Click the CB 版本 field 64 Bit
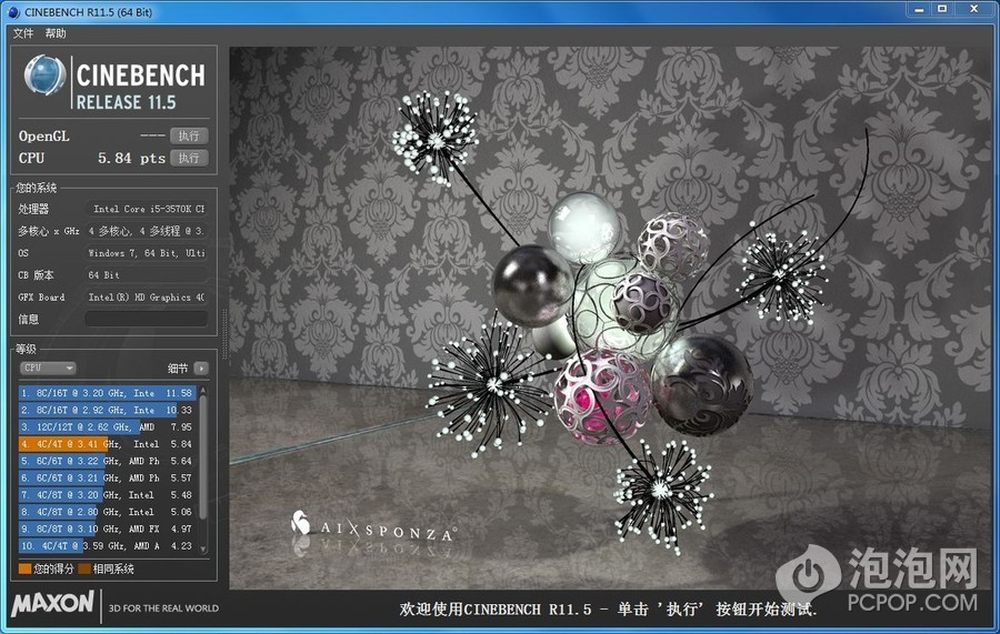The height and width of the screenshot is (634, 1000). pyautogui.click(x=146, y=275)
